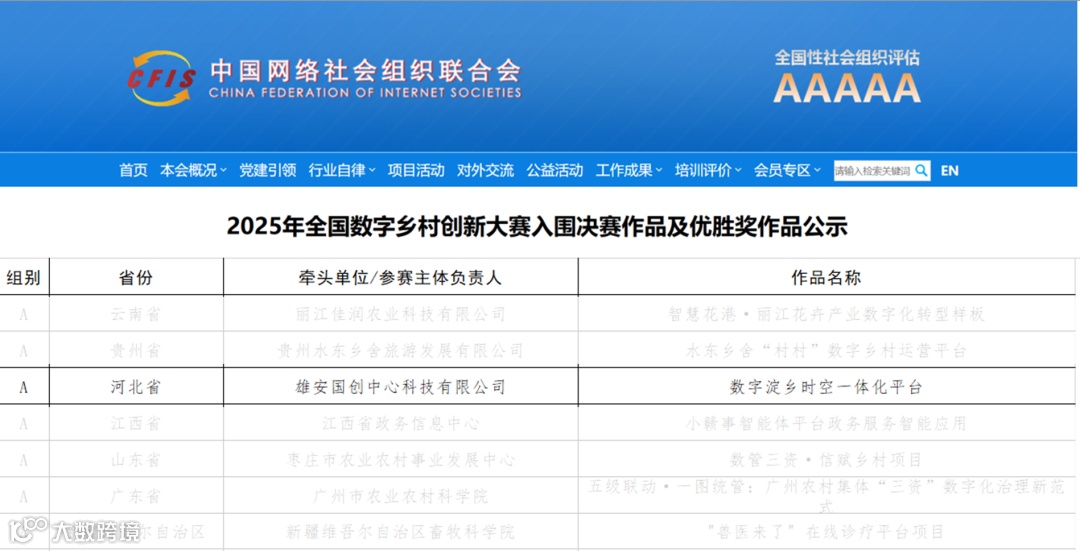This screenshot has width=1080, height=551.
Task: Click the 作品名称 column header
Action: (826, 278)
